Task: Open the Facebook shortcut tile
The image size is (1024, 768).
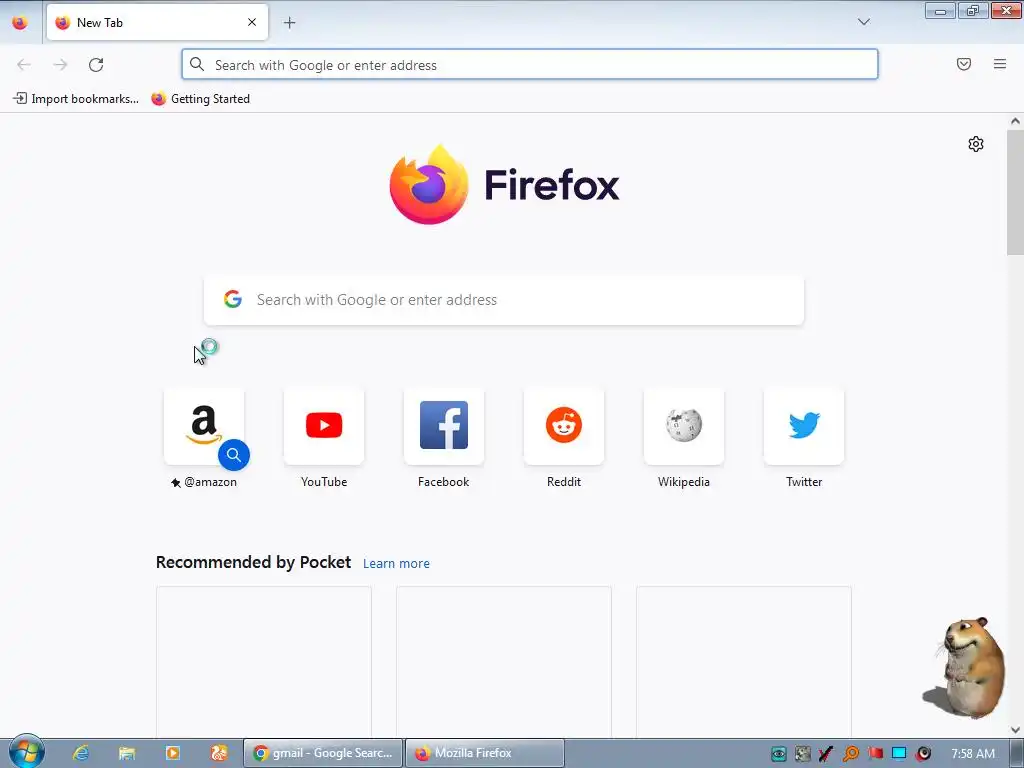Action: 444,426
